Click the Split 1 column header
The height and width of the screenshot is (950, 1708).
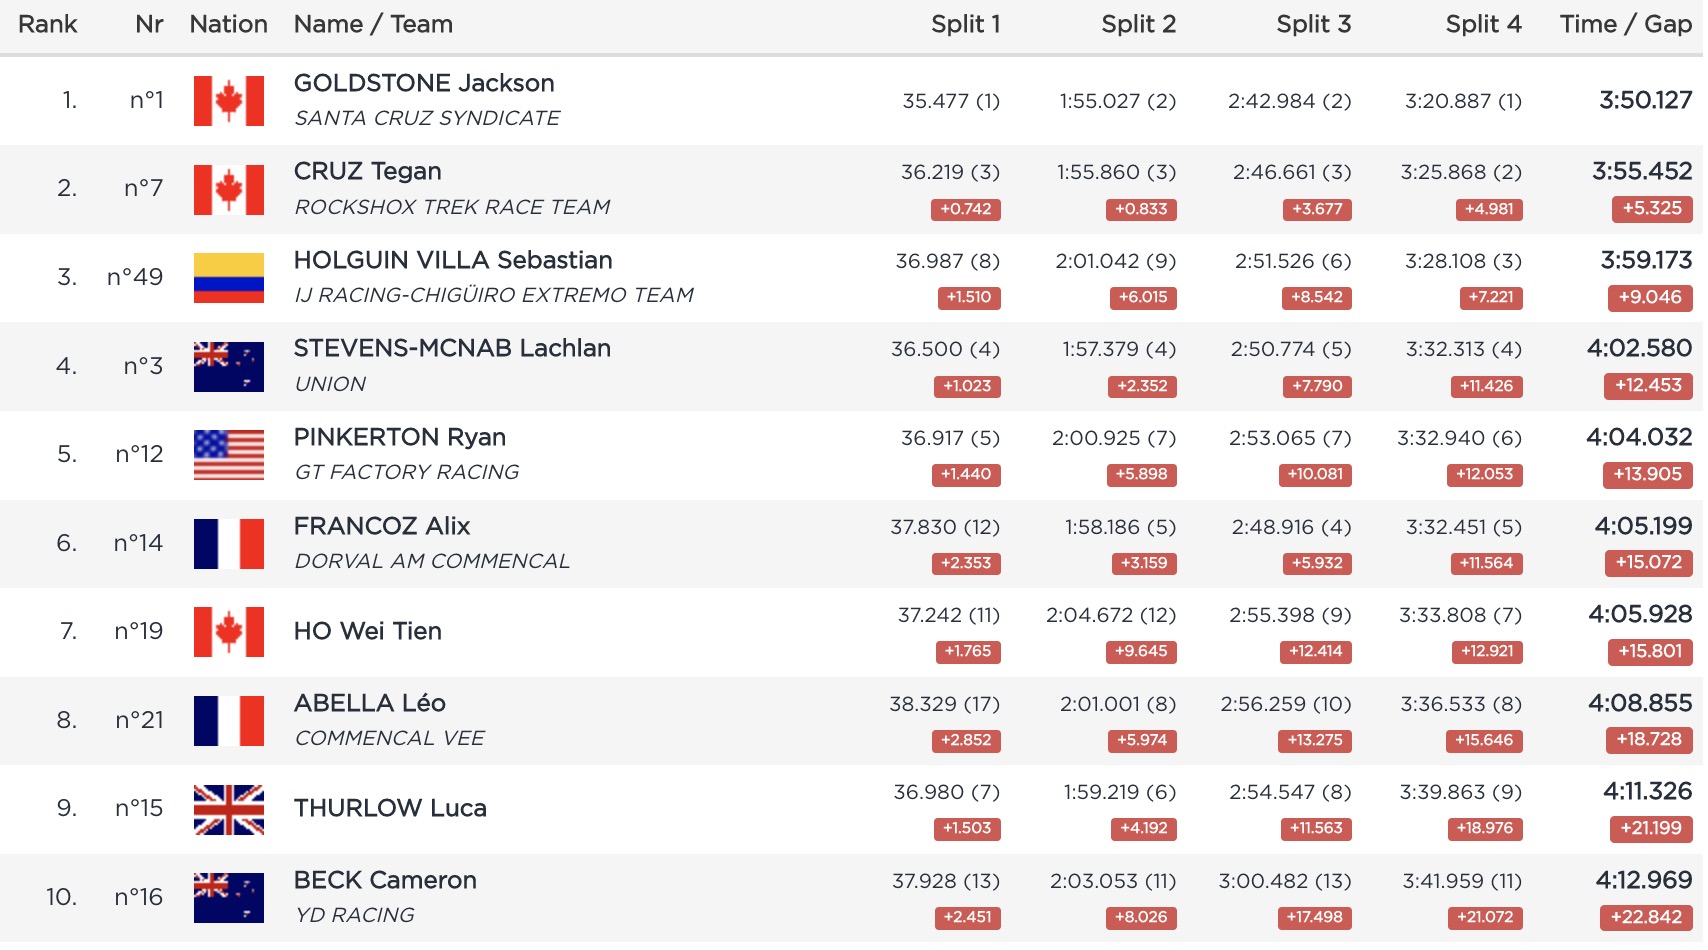point(965,25)
